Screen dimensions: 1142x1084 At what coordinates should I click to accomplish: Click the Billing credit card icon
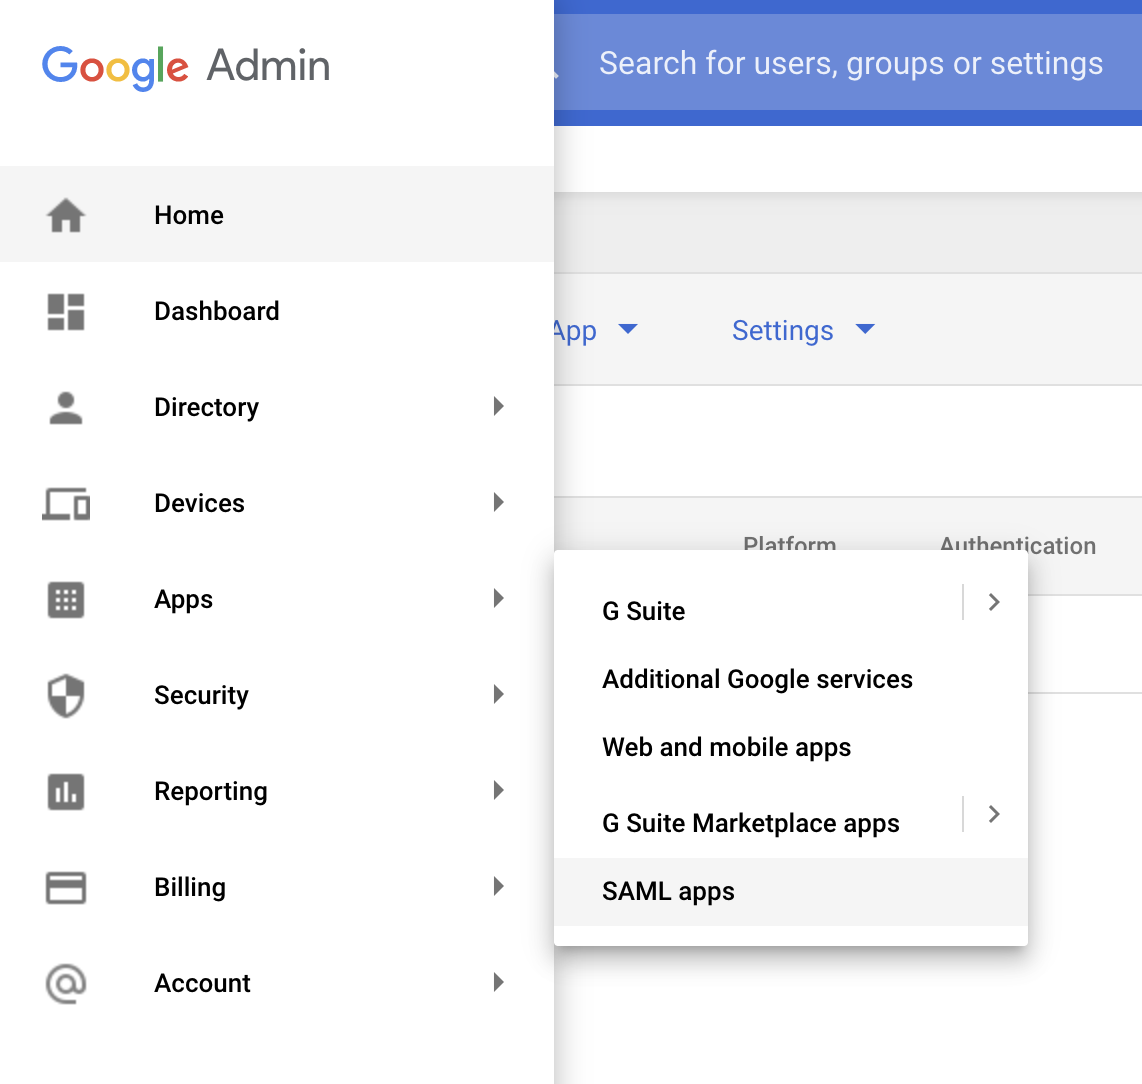[x=66, y=887]
